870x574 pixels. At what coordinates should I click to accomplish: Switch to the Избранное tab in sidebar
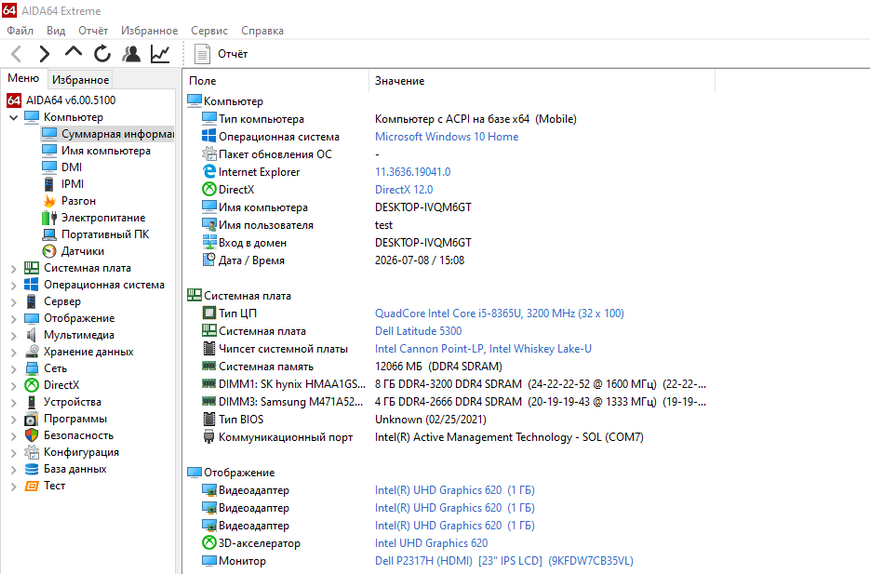click(x=80, y=79)
